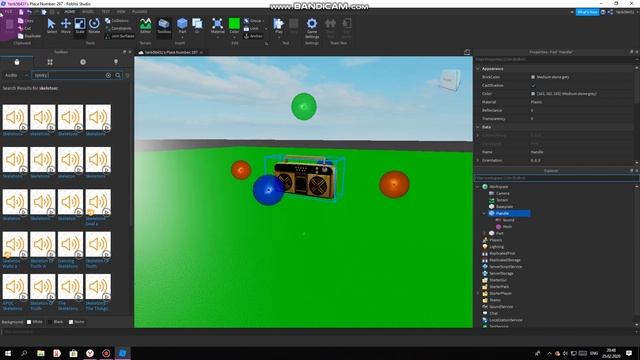Open Game Settings
Screen dimensions: 640x360
coord(312,28)
